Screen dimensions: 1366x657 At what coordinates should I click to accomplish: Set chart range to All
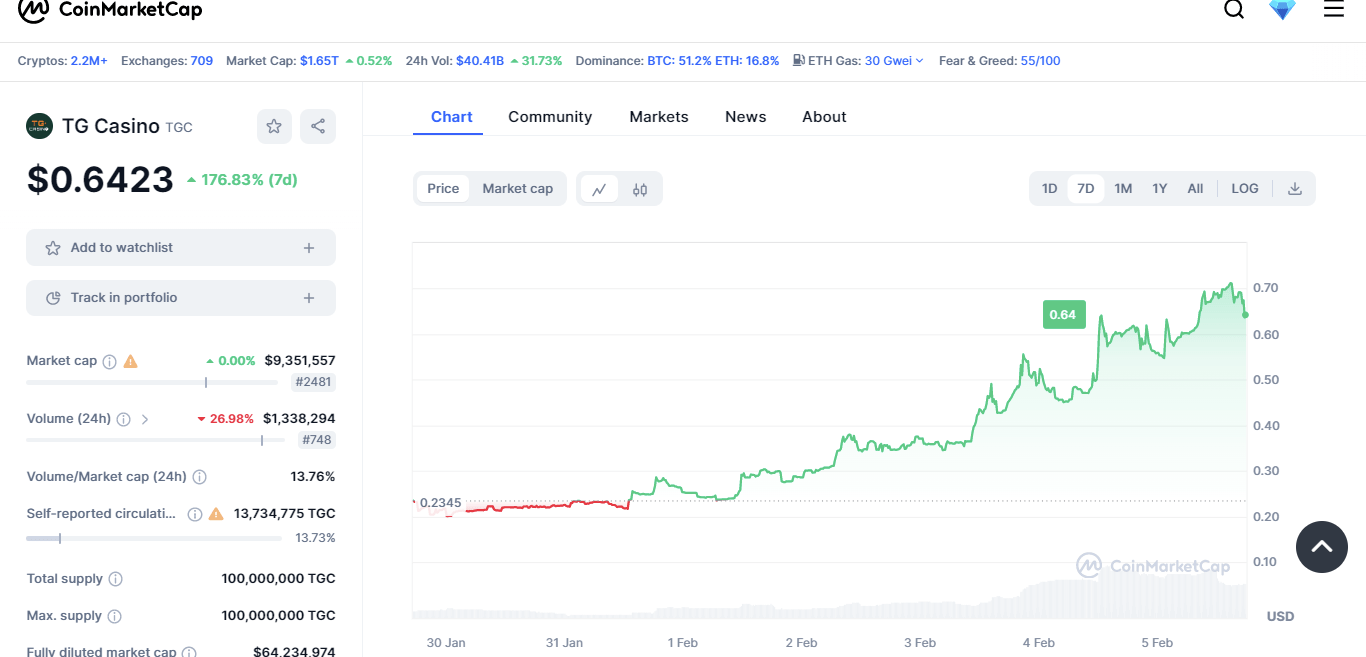pos(1195,189)
